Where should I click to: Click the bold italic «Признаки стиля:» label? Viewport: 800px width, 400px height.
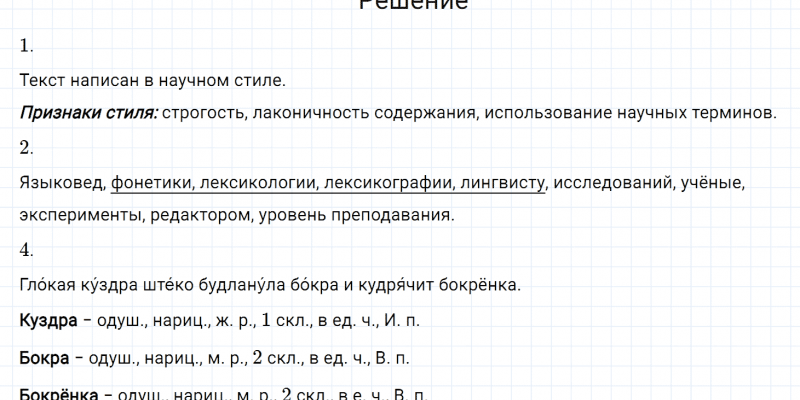[87, 113]
